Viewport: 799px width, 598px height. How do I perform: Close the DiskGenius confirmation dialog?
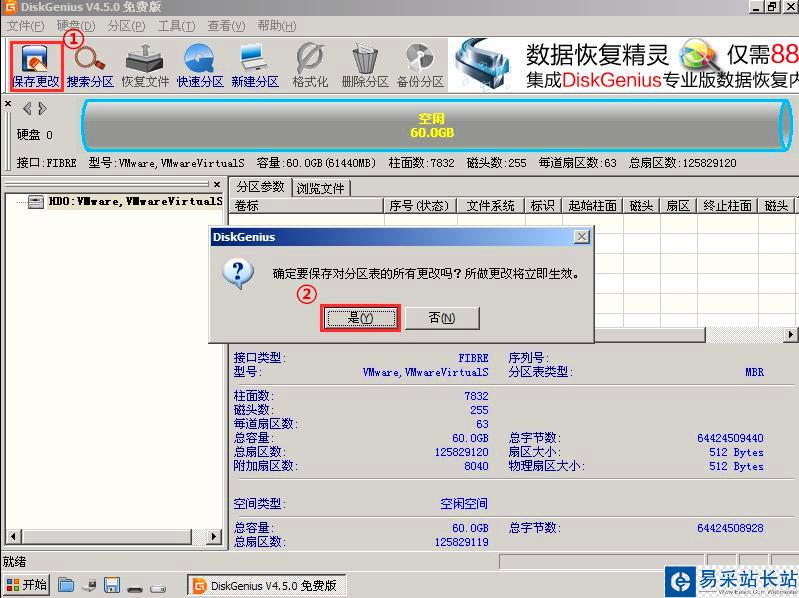582,236
